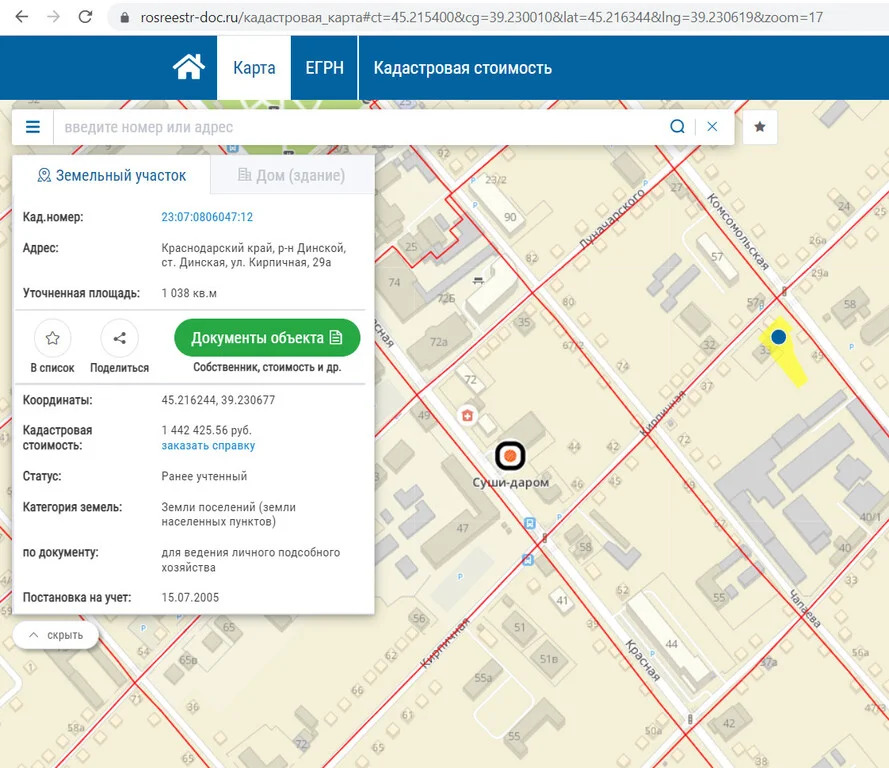Share parcel using the share icon
The width and height of the screenshot is (889, 768).
point(119,338)
